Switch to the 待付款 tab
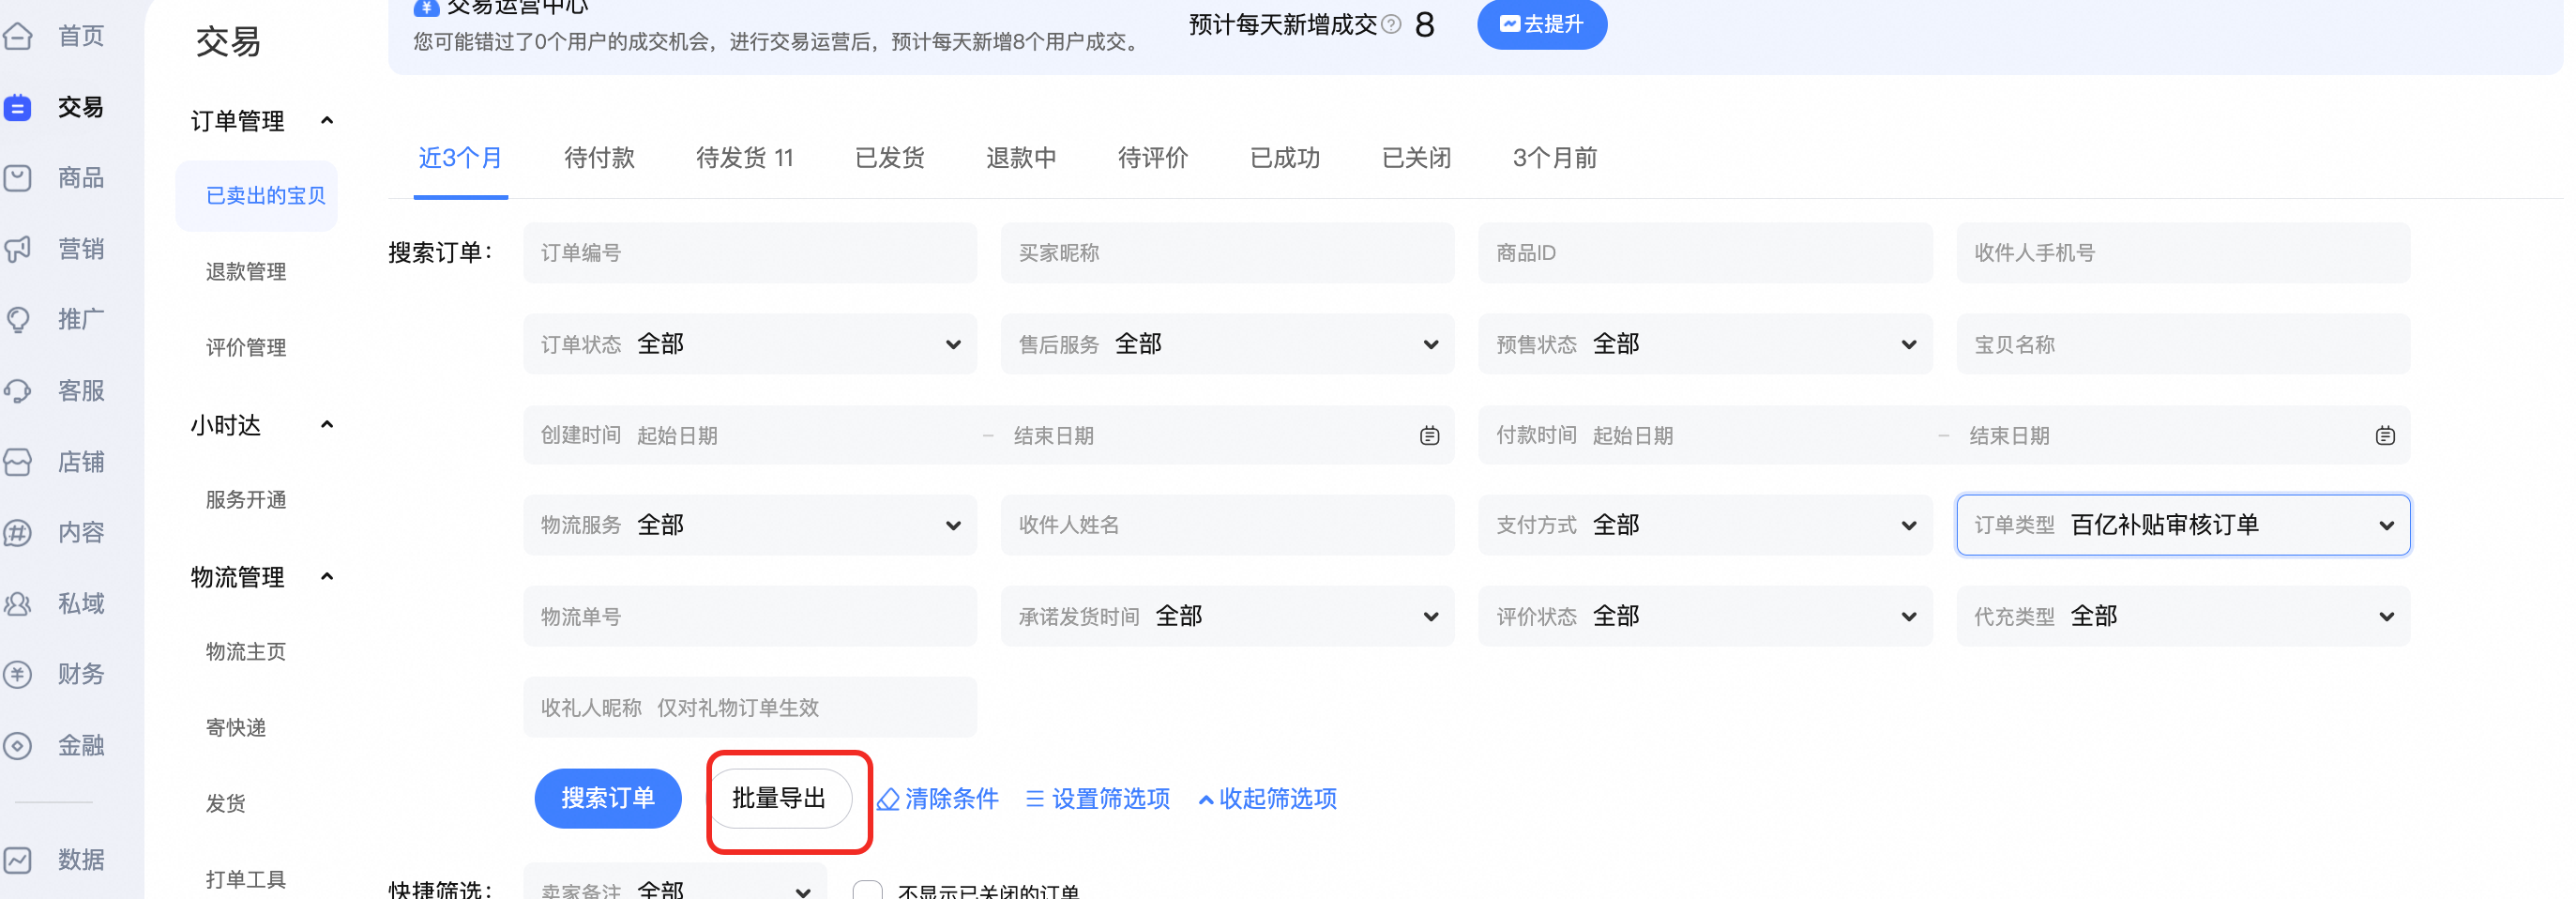The width and height of the screenshot is (2576, 899). (599, 158)
